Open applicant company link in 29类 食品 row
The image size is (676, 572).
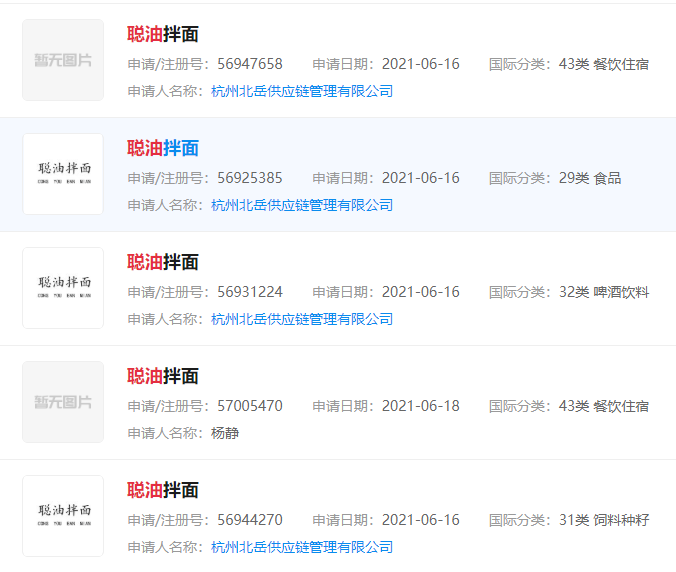click(x=302, y=205)
